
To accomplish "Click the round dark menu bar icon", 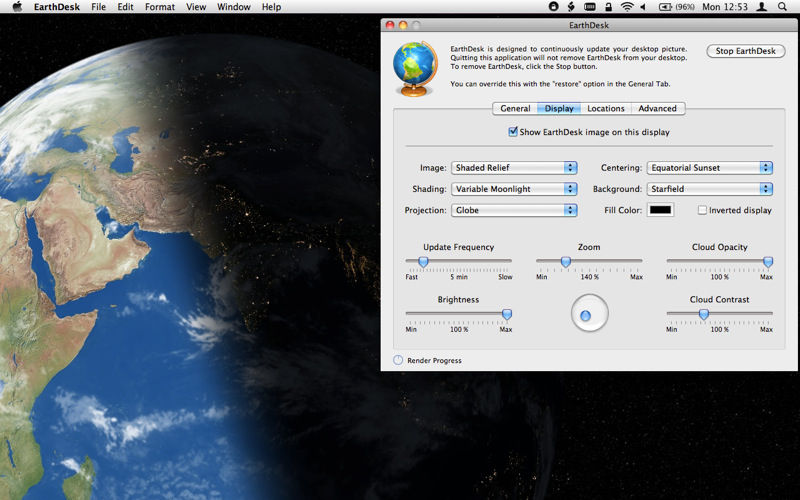I will pos(554,7).
